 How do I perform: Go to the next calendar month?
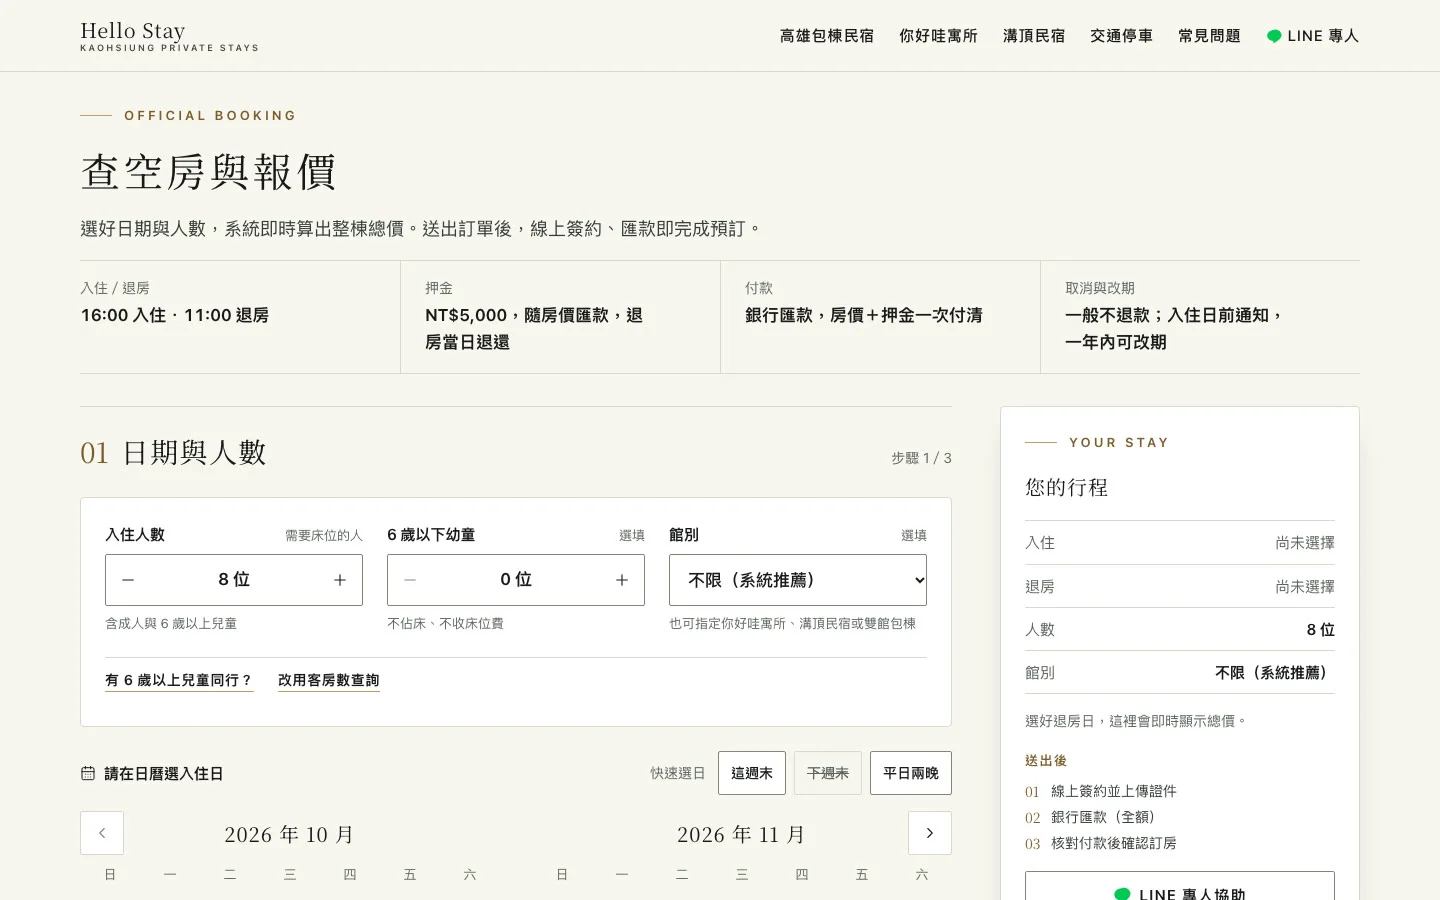pyautogui.click(x=930, y=833)
